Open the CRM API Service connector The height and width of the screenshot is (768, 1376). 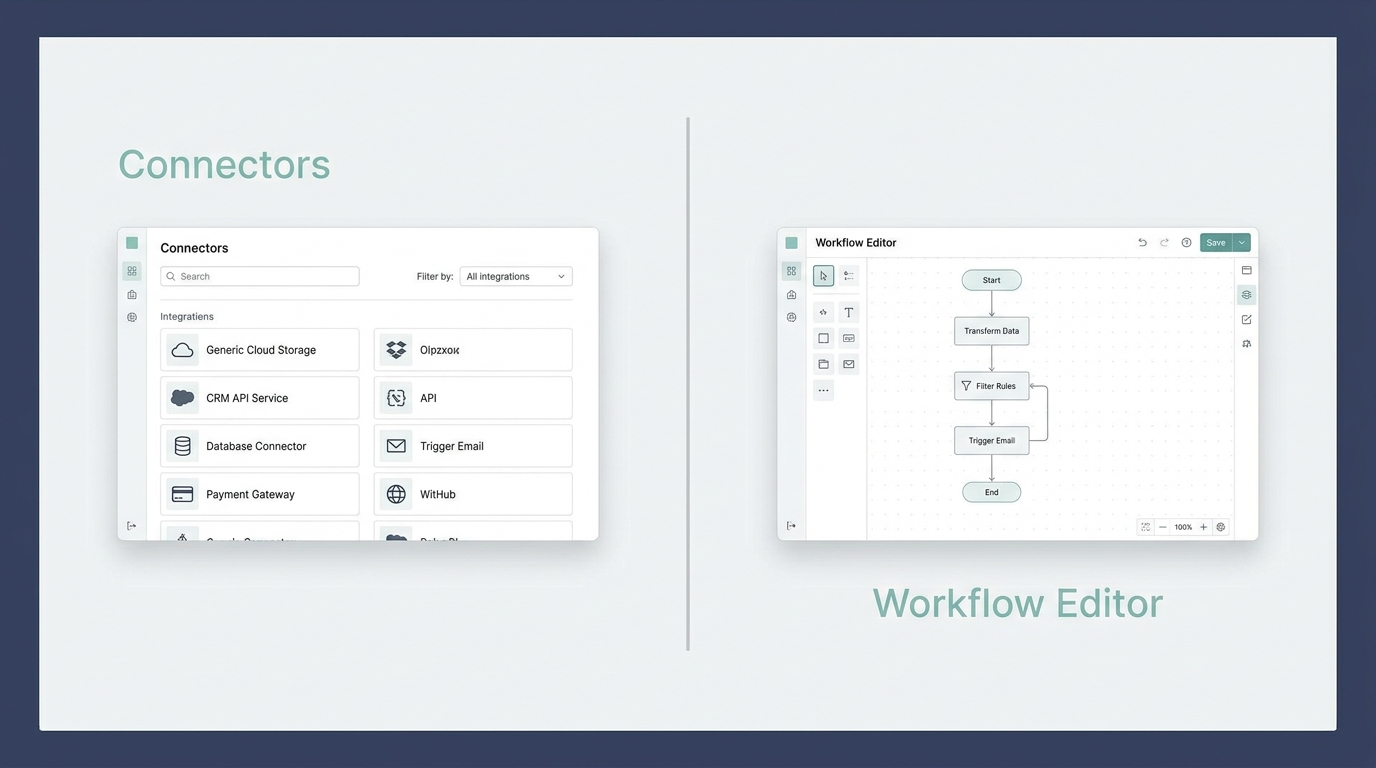260,398
